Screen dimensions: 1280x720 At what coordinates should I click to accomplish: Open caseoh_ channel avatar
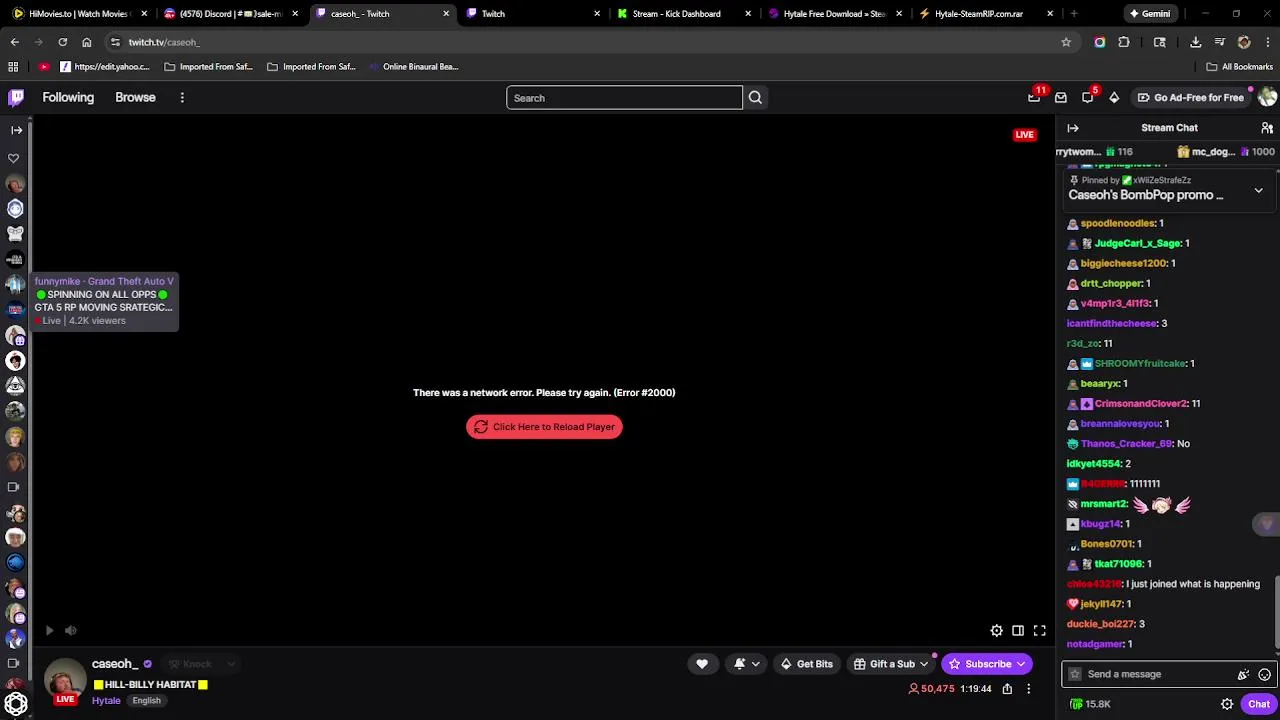point(65,681)
